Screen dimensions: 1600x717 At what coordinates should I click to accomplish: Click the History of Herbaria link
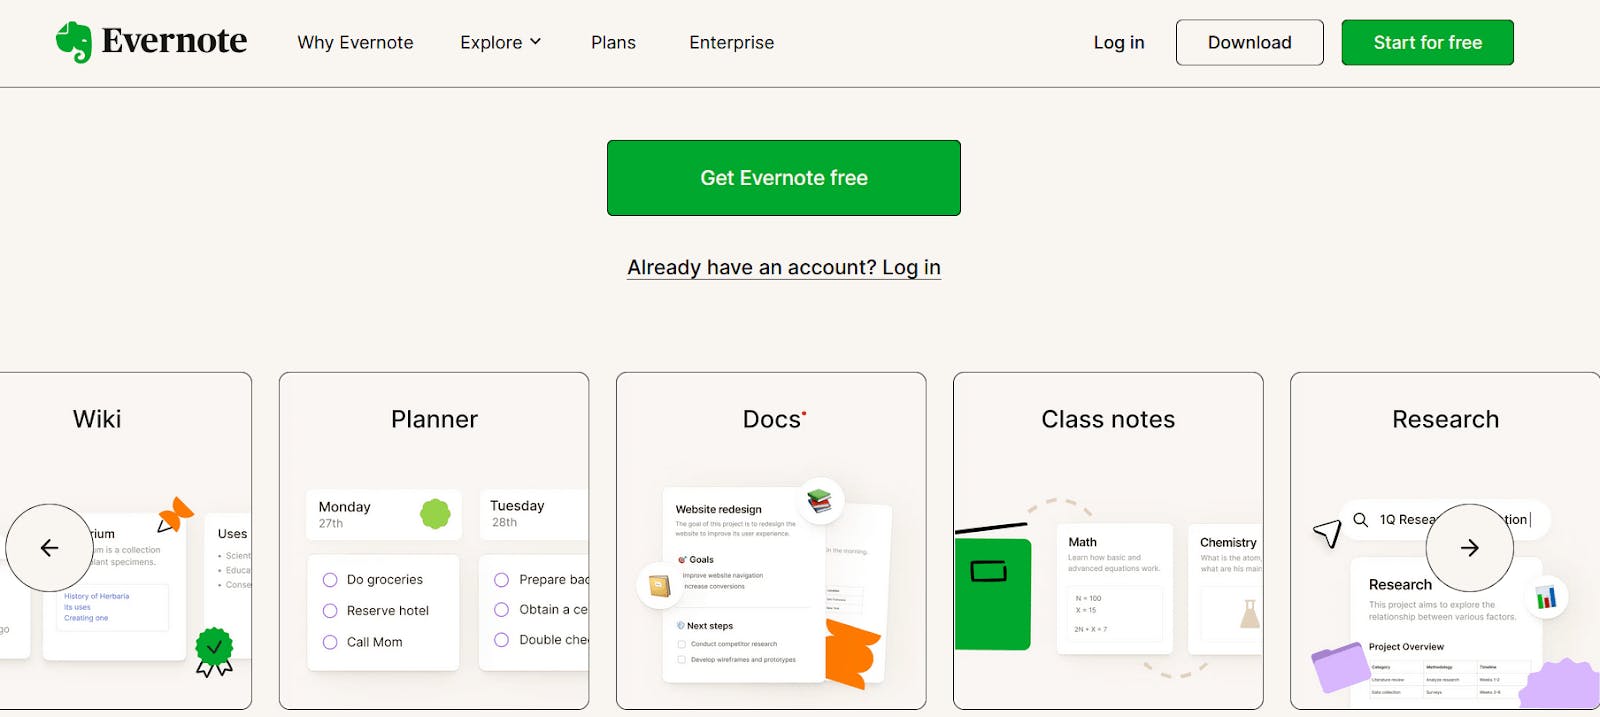tap(96, 596)
